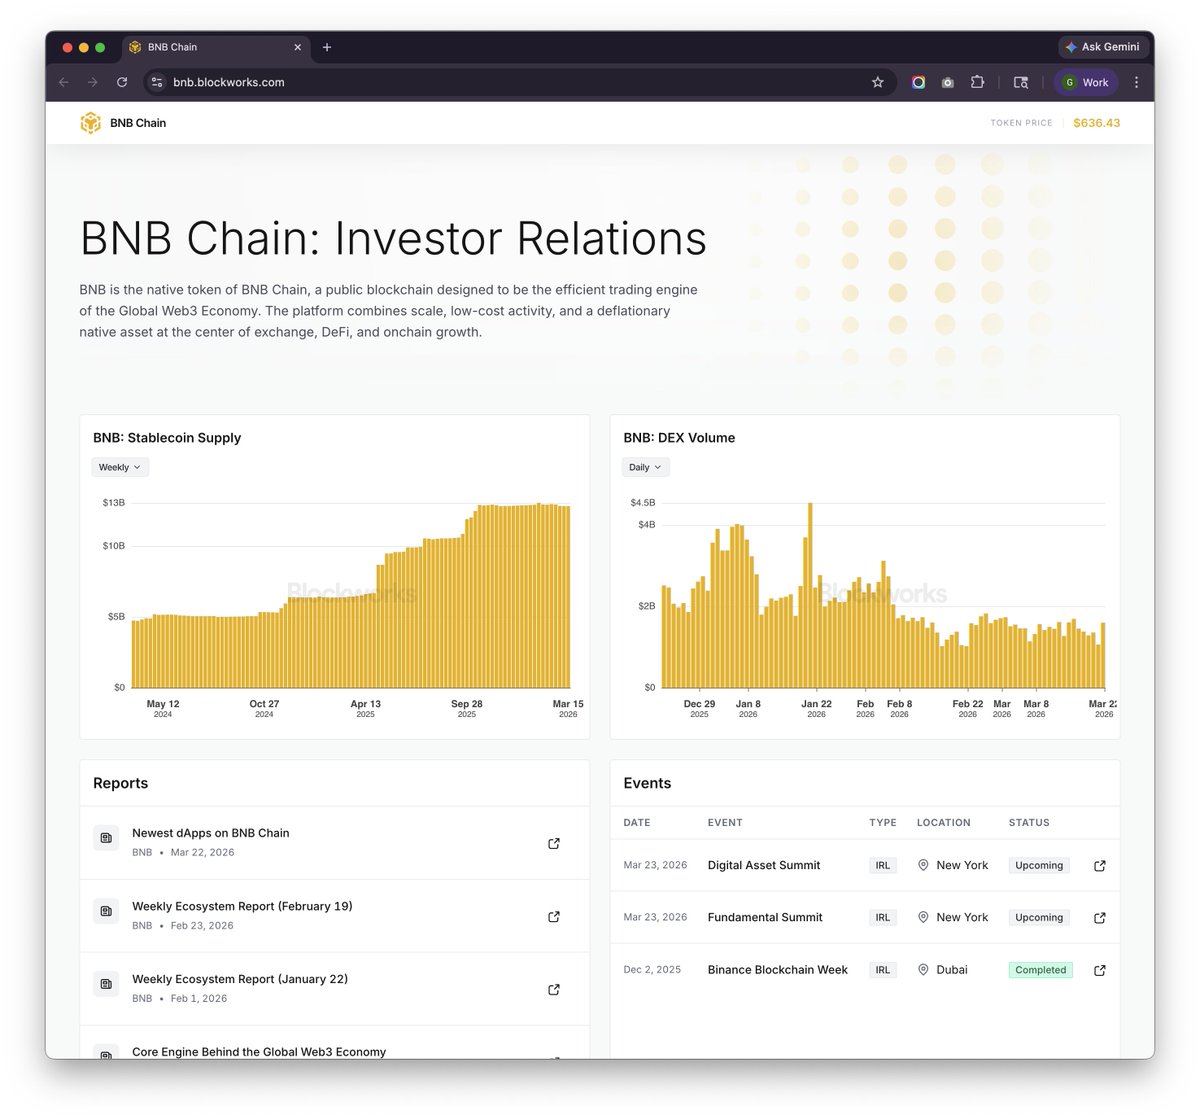Open a new browser tab
The image size is (1200, 1119).
coord(327,47)
